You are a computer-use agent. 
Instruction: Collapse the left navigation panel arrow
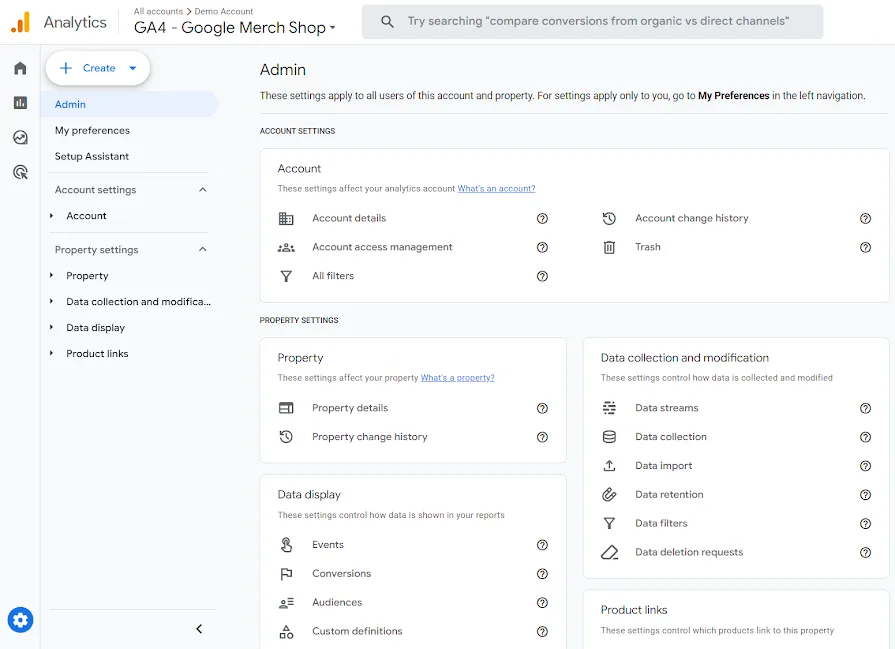pos(199,629)
